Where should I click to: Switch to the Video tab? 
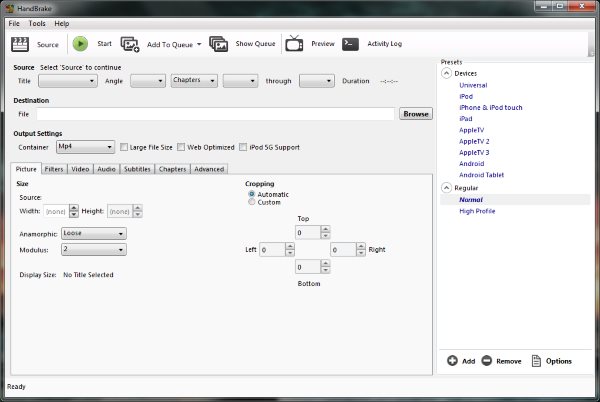[80, 169]
